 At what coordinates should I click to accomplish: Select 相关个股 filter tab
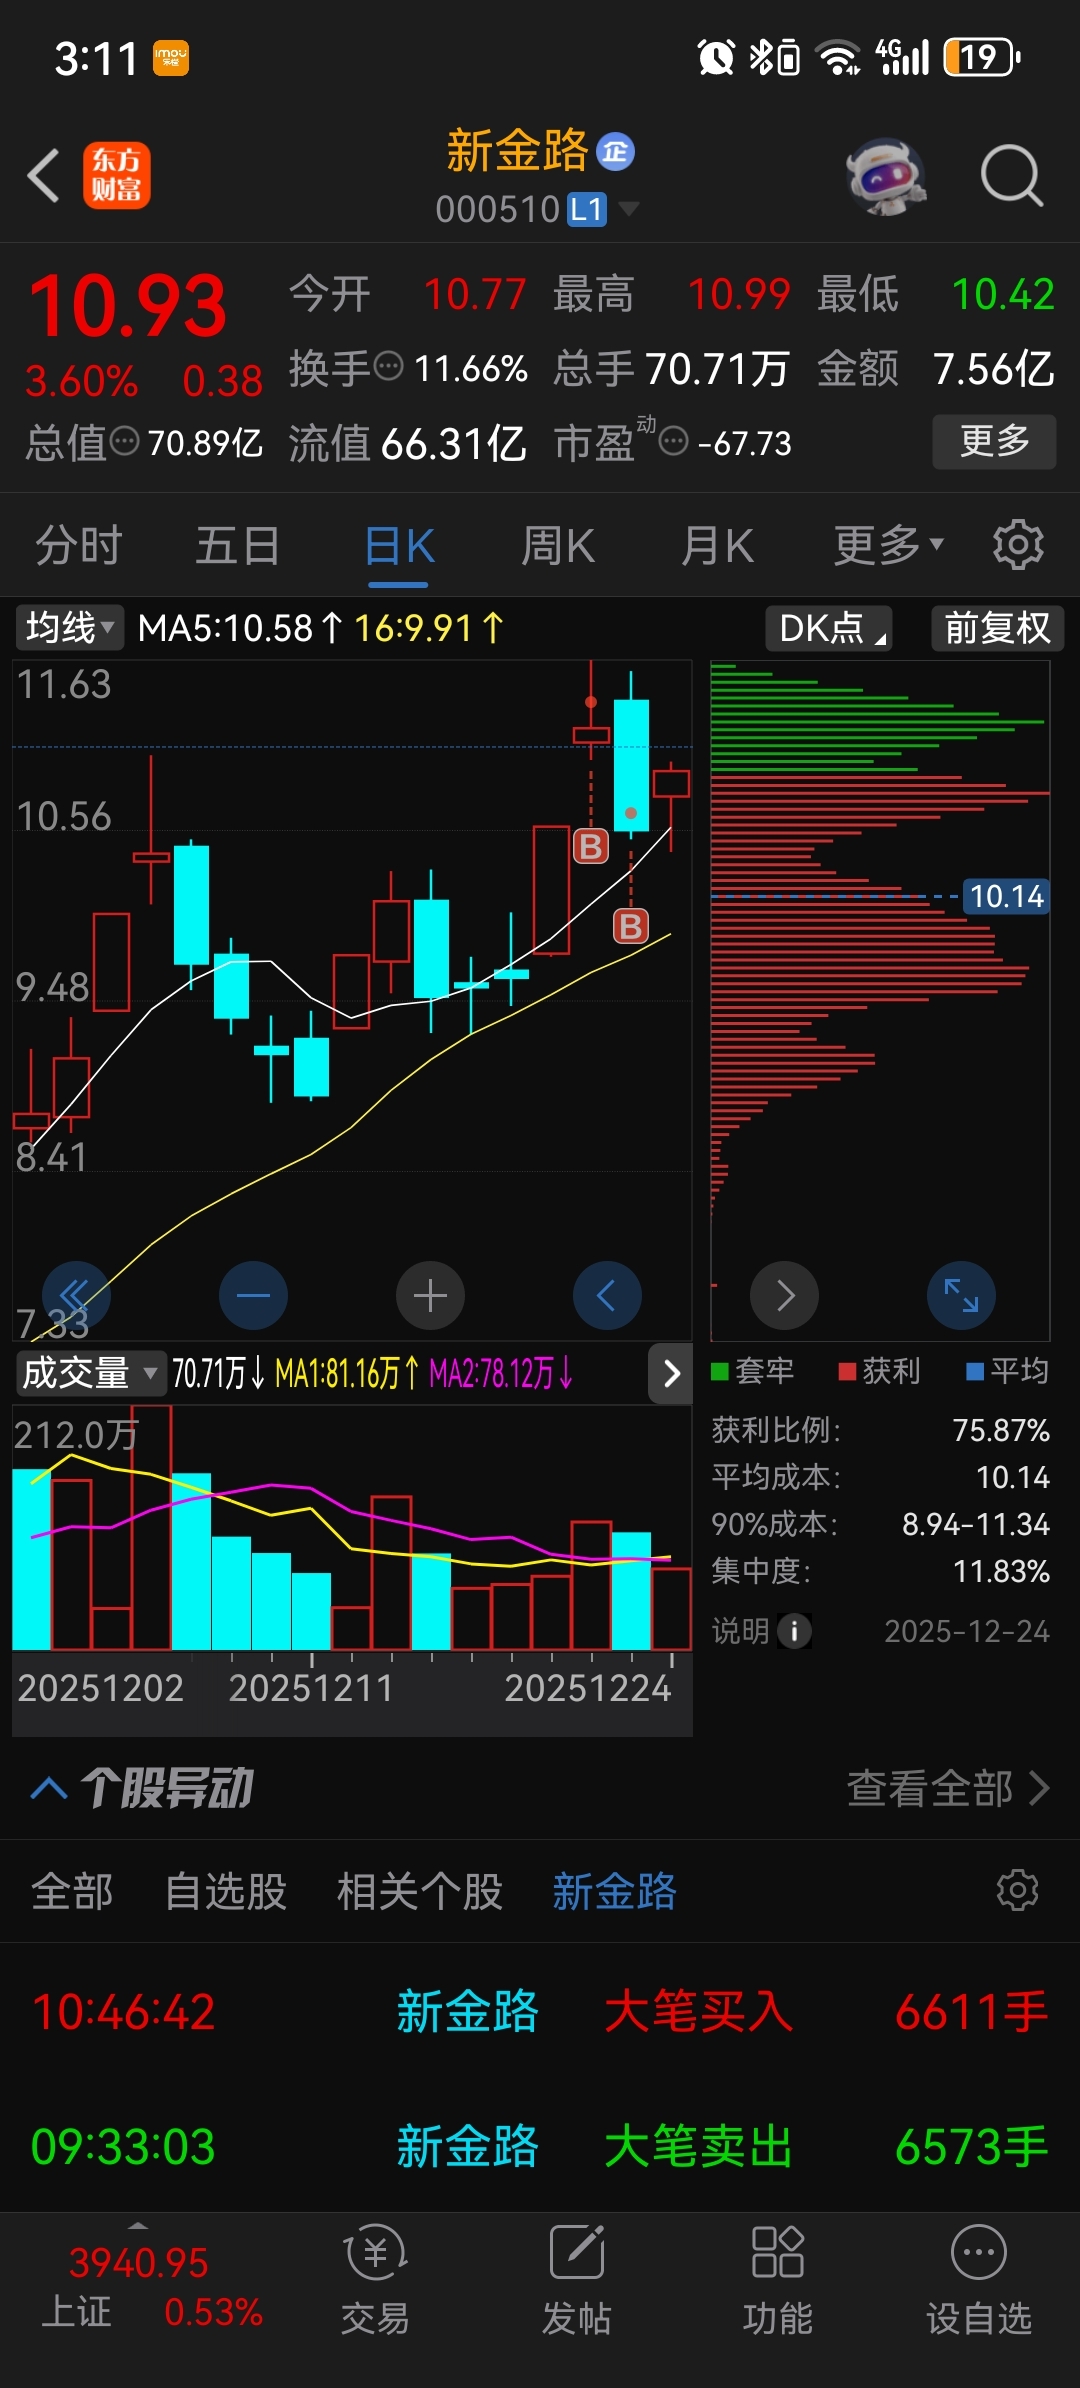click(420, 1891)
